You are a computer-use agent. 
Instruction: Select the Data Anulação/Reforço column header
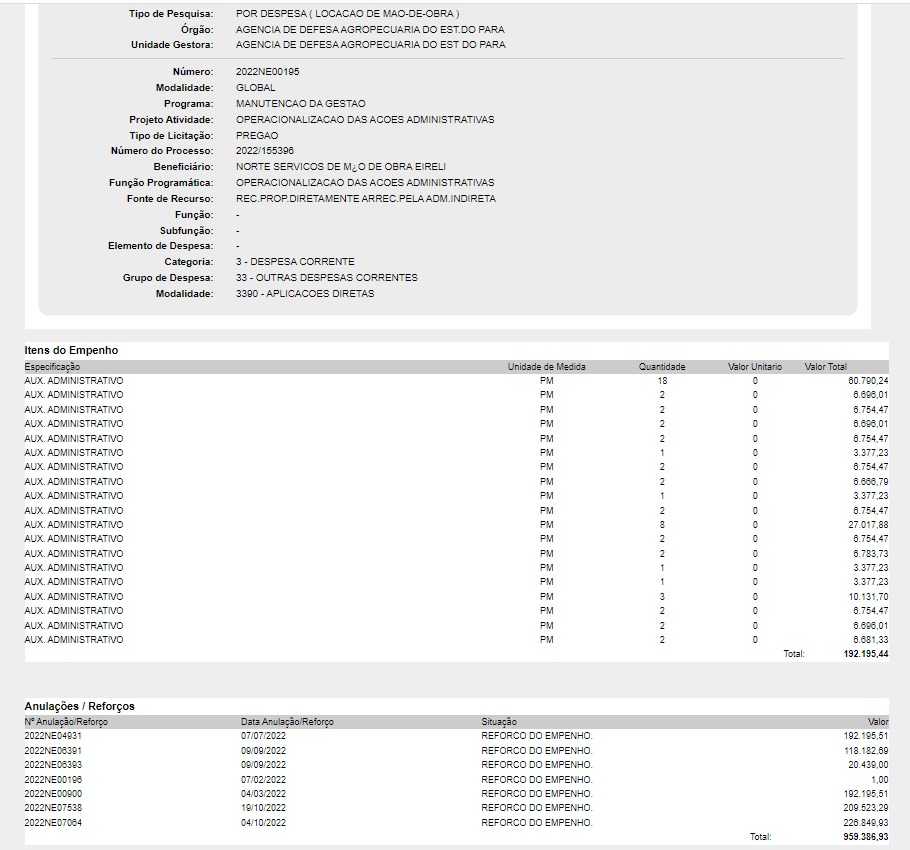(x=287, y=722)
